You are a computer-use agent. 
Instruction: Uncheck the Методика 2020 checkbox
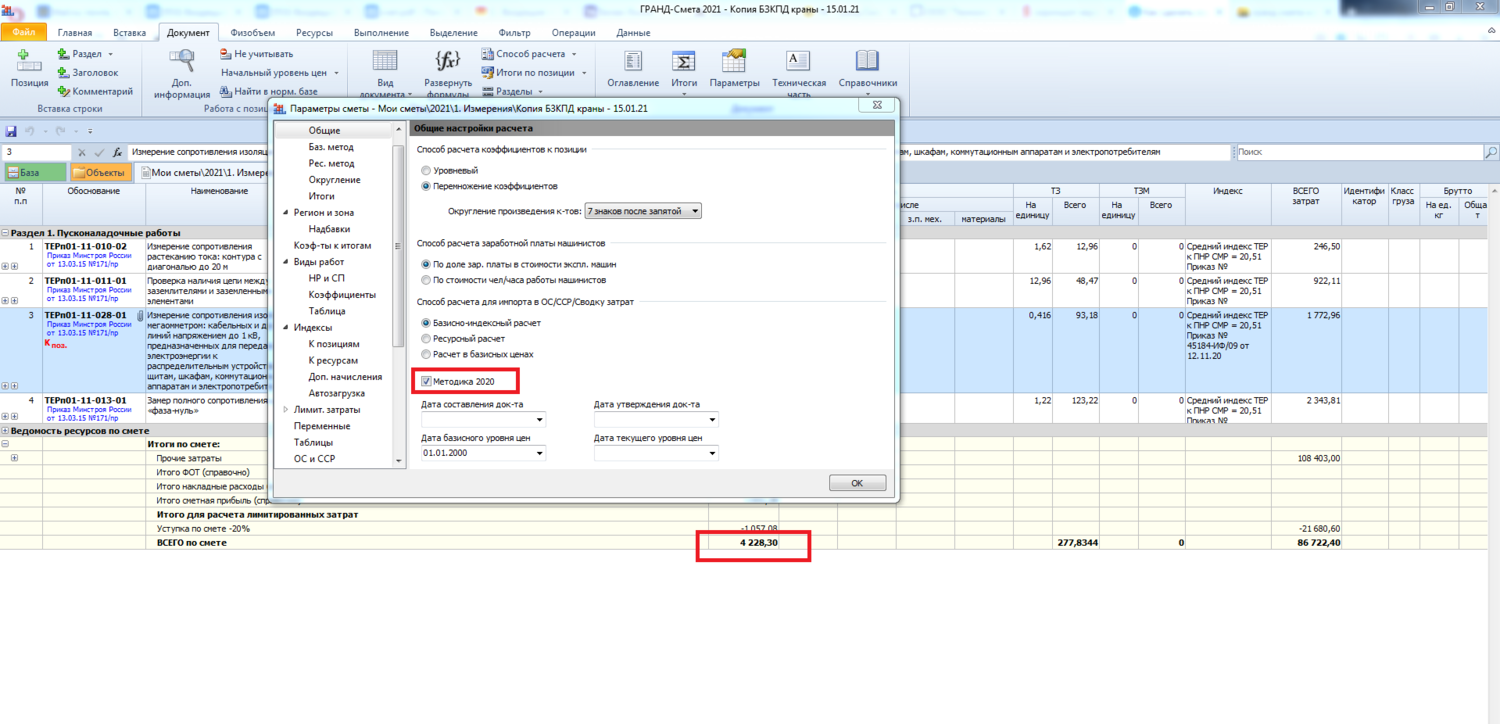click(427, 381)
